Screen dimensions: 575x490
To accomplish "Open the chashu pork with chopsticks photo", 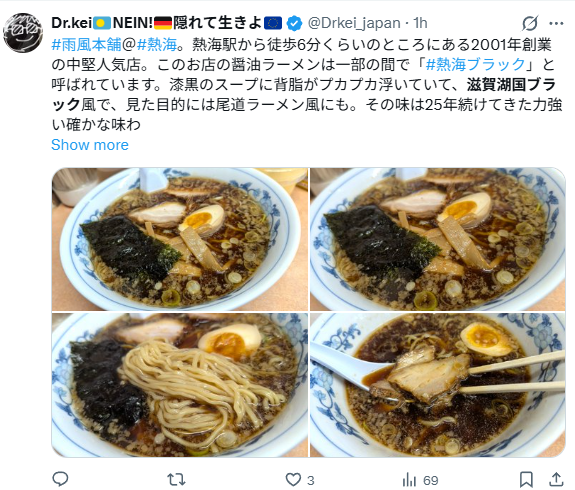I will pyautogui.click(x=437, y=385).
